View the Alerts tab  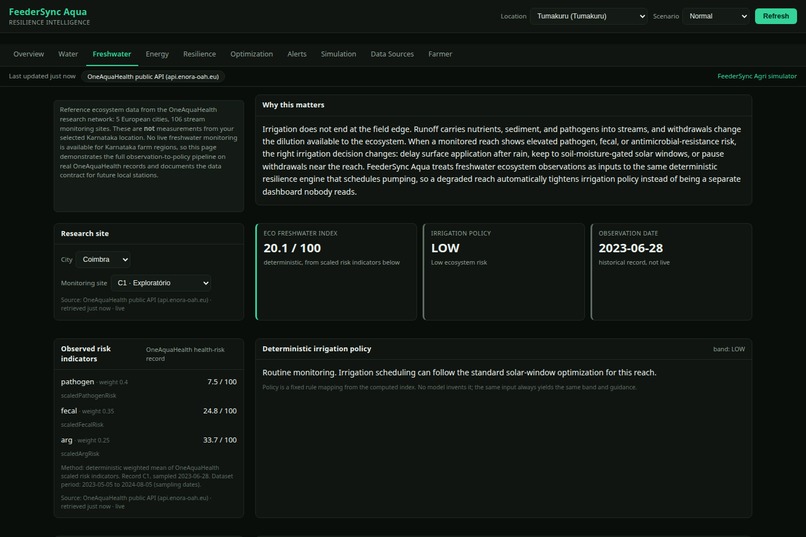297,54
